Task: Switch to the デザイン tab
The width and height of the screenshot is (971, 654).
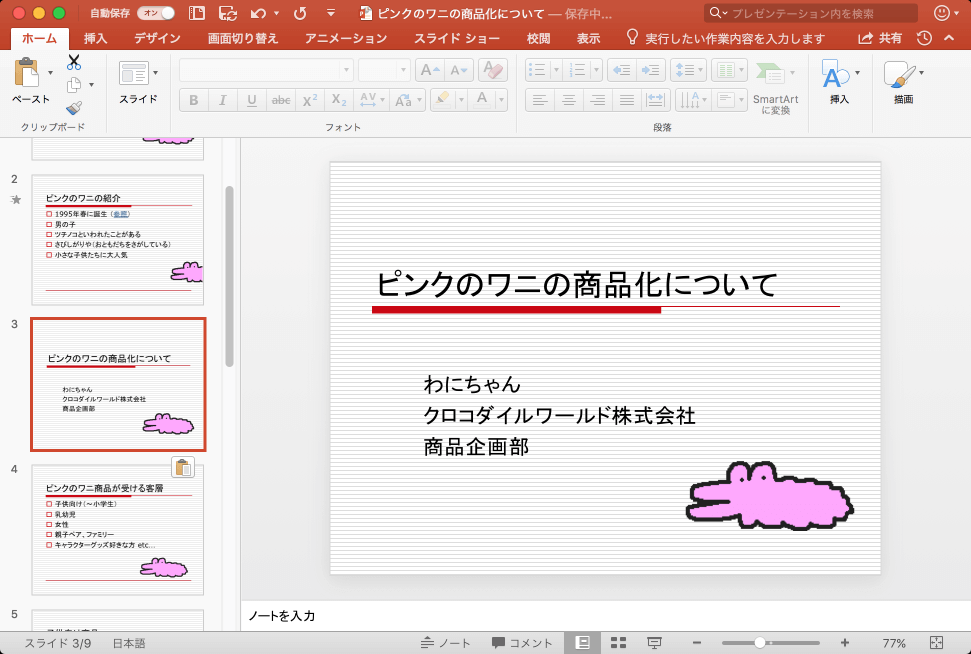Action: (x=157, y=38)
